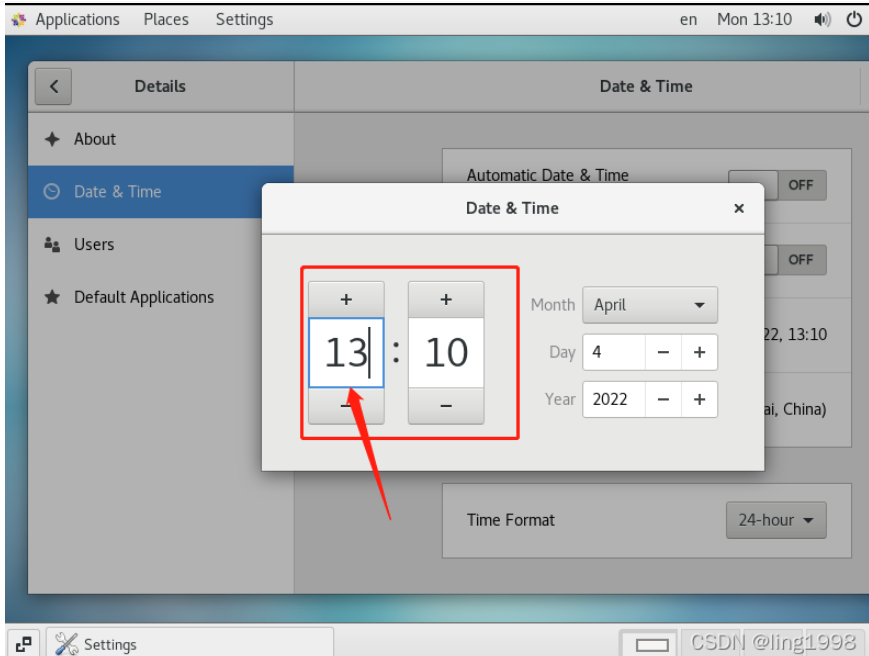Viewport: 869px width, 656px height.
Task: Click the About sparkle icon
Action: tap(52, 139)
